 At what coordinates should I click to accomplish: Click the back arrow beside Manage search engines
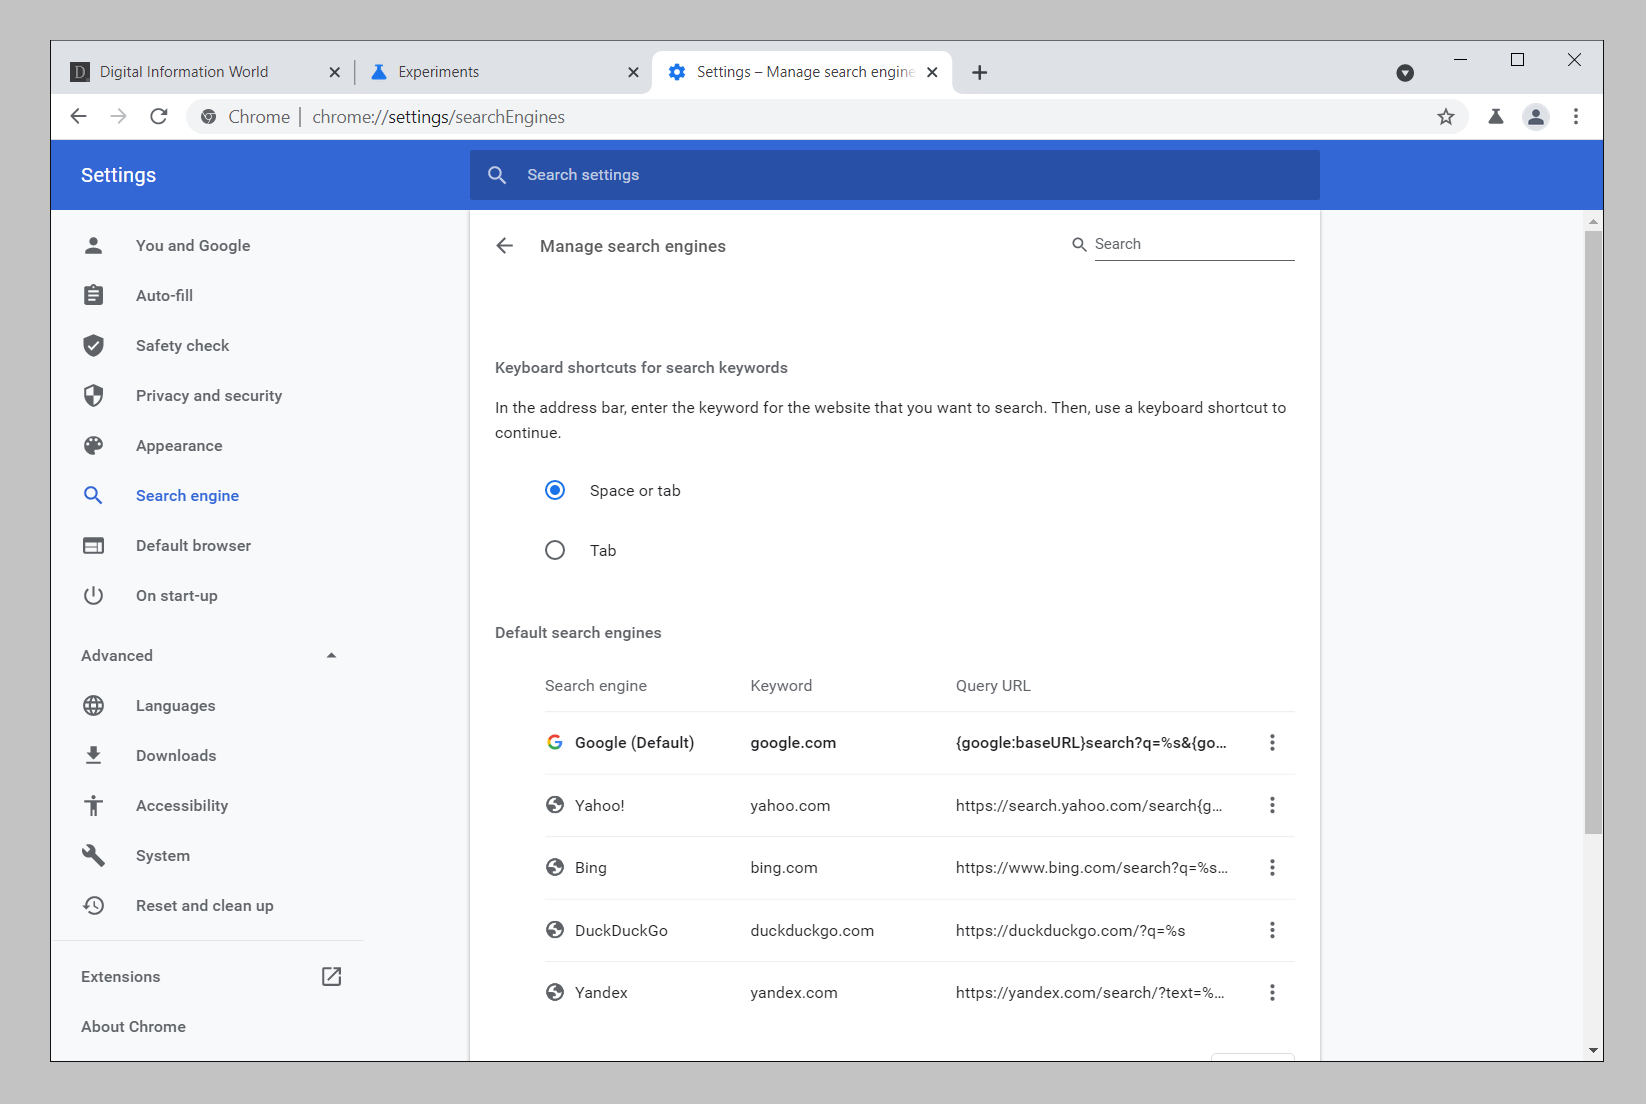(505, 246)
